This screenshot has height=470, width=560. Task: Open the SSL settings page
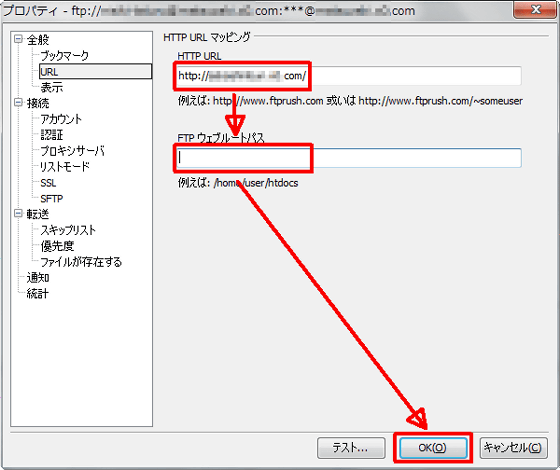(48, 183)
